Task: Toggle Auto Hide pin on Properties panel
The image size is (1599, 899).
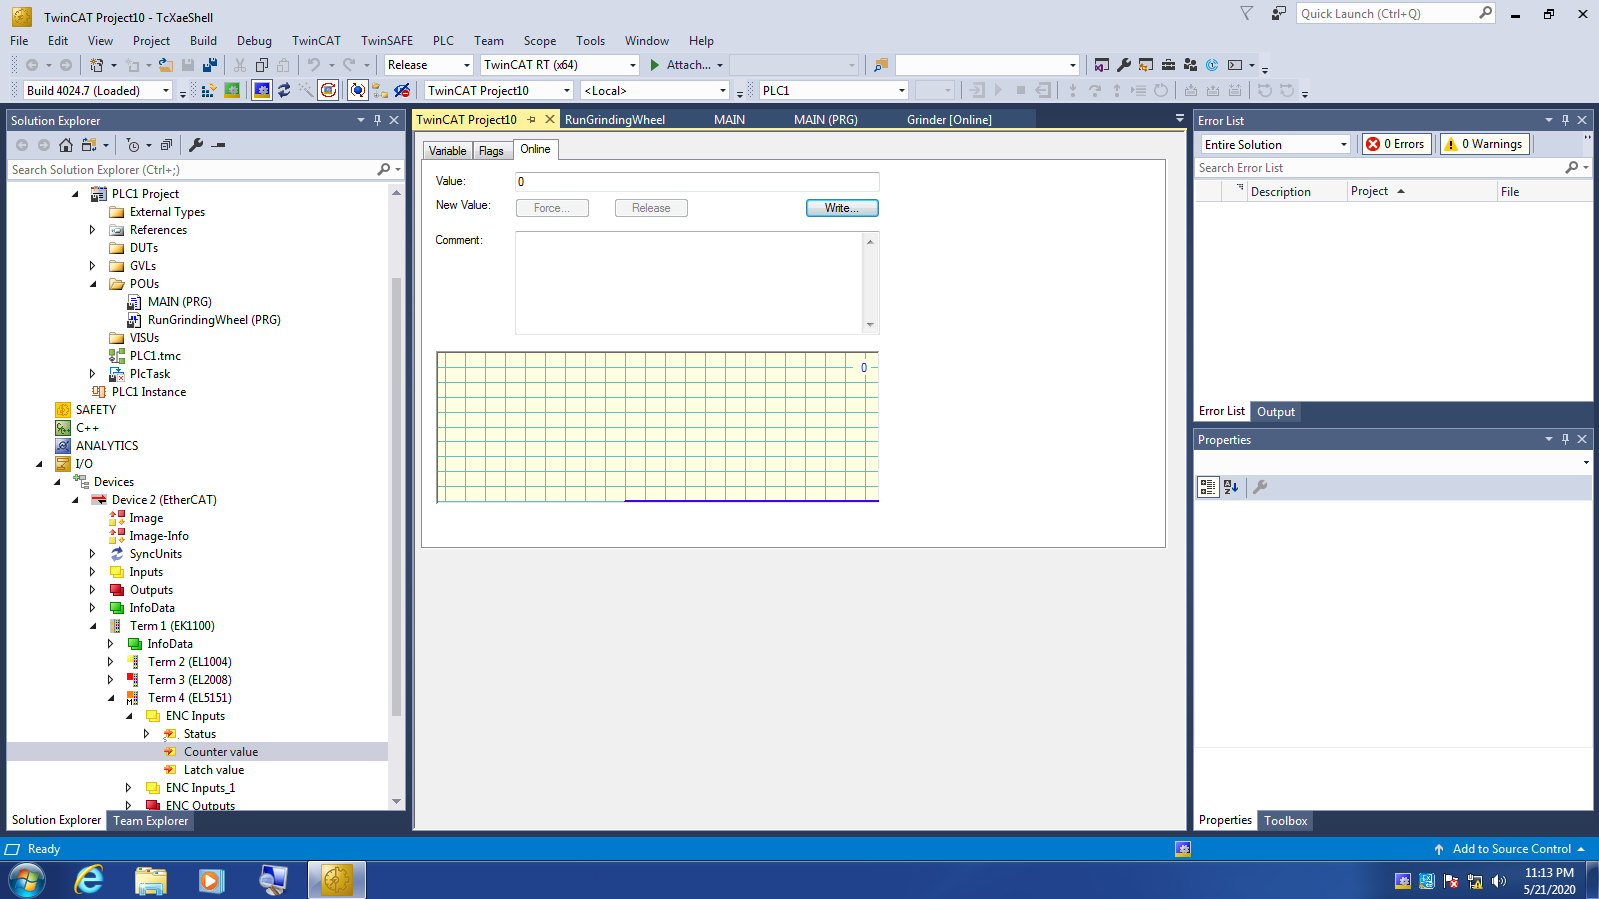Action: 1565,439
